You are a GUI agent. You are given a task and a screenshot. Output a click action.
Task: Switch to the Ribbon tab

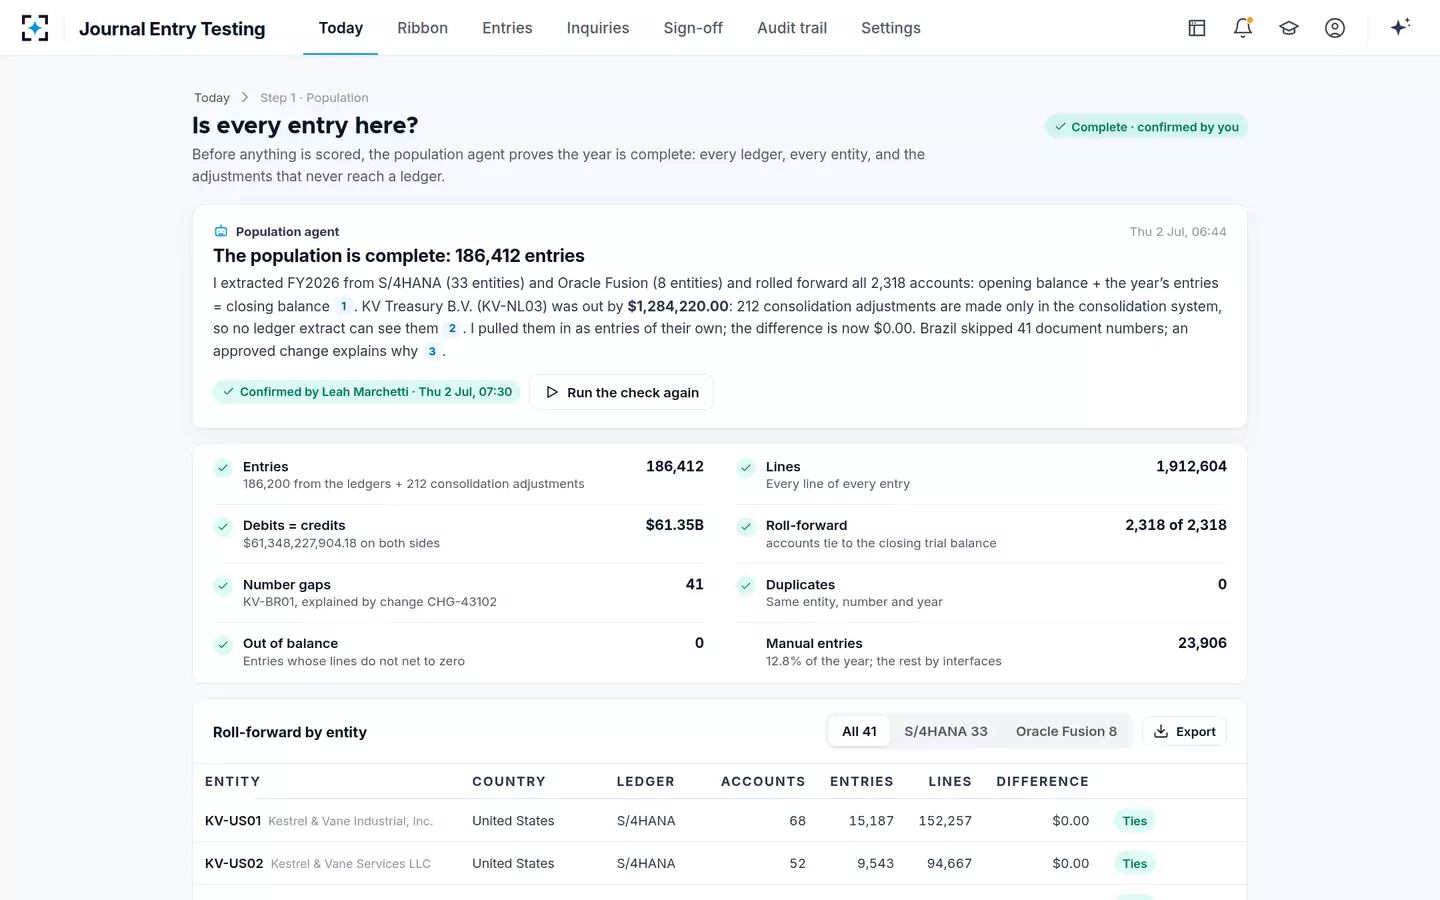422,28
